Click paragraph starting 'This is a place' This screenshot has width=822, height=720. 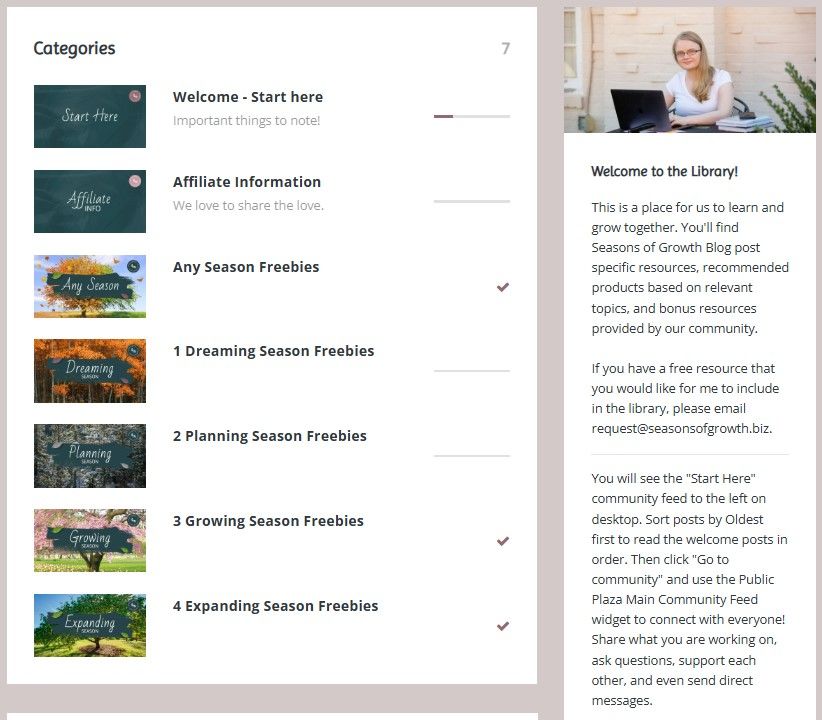coord(689,268)
